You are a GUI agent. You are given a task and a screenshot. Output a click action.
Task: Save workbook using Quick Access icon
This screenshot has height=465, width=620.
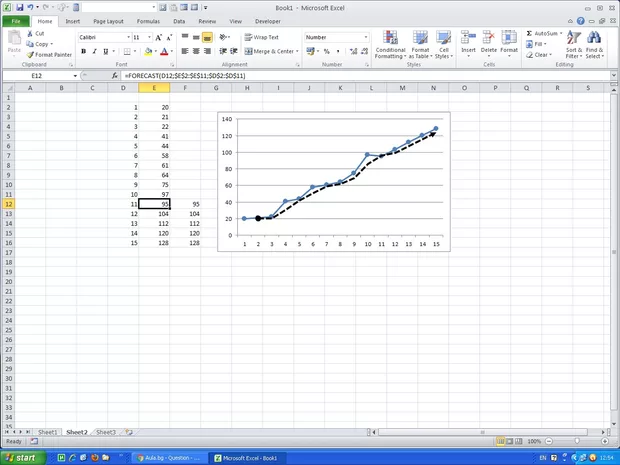[19, 7]
